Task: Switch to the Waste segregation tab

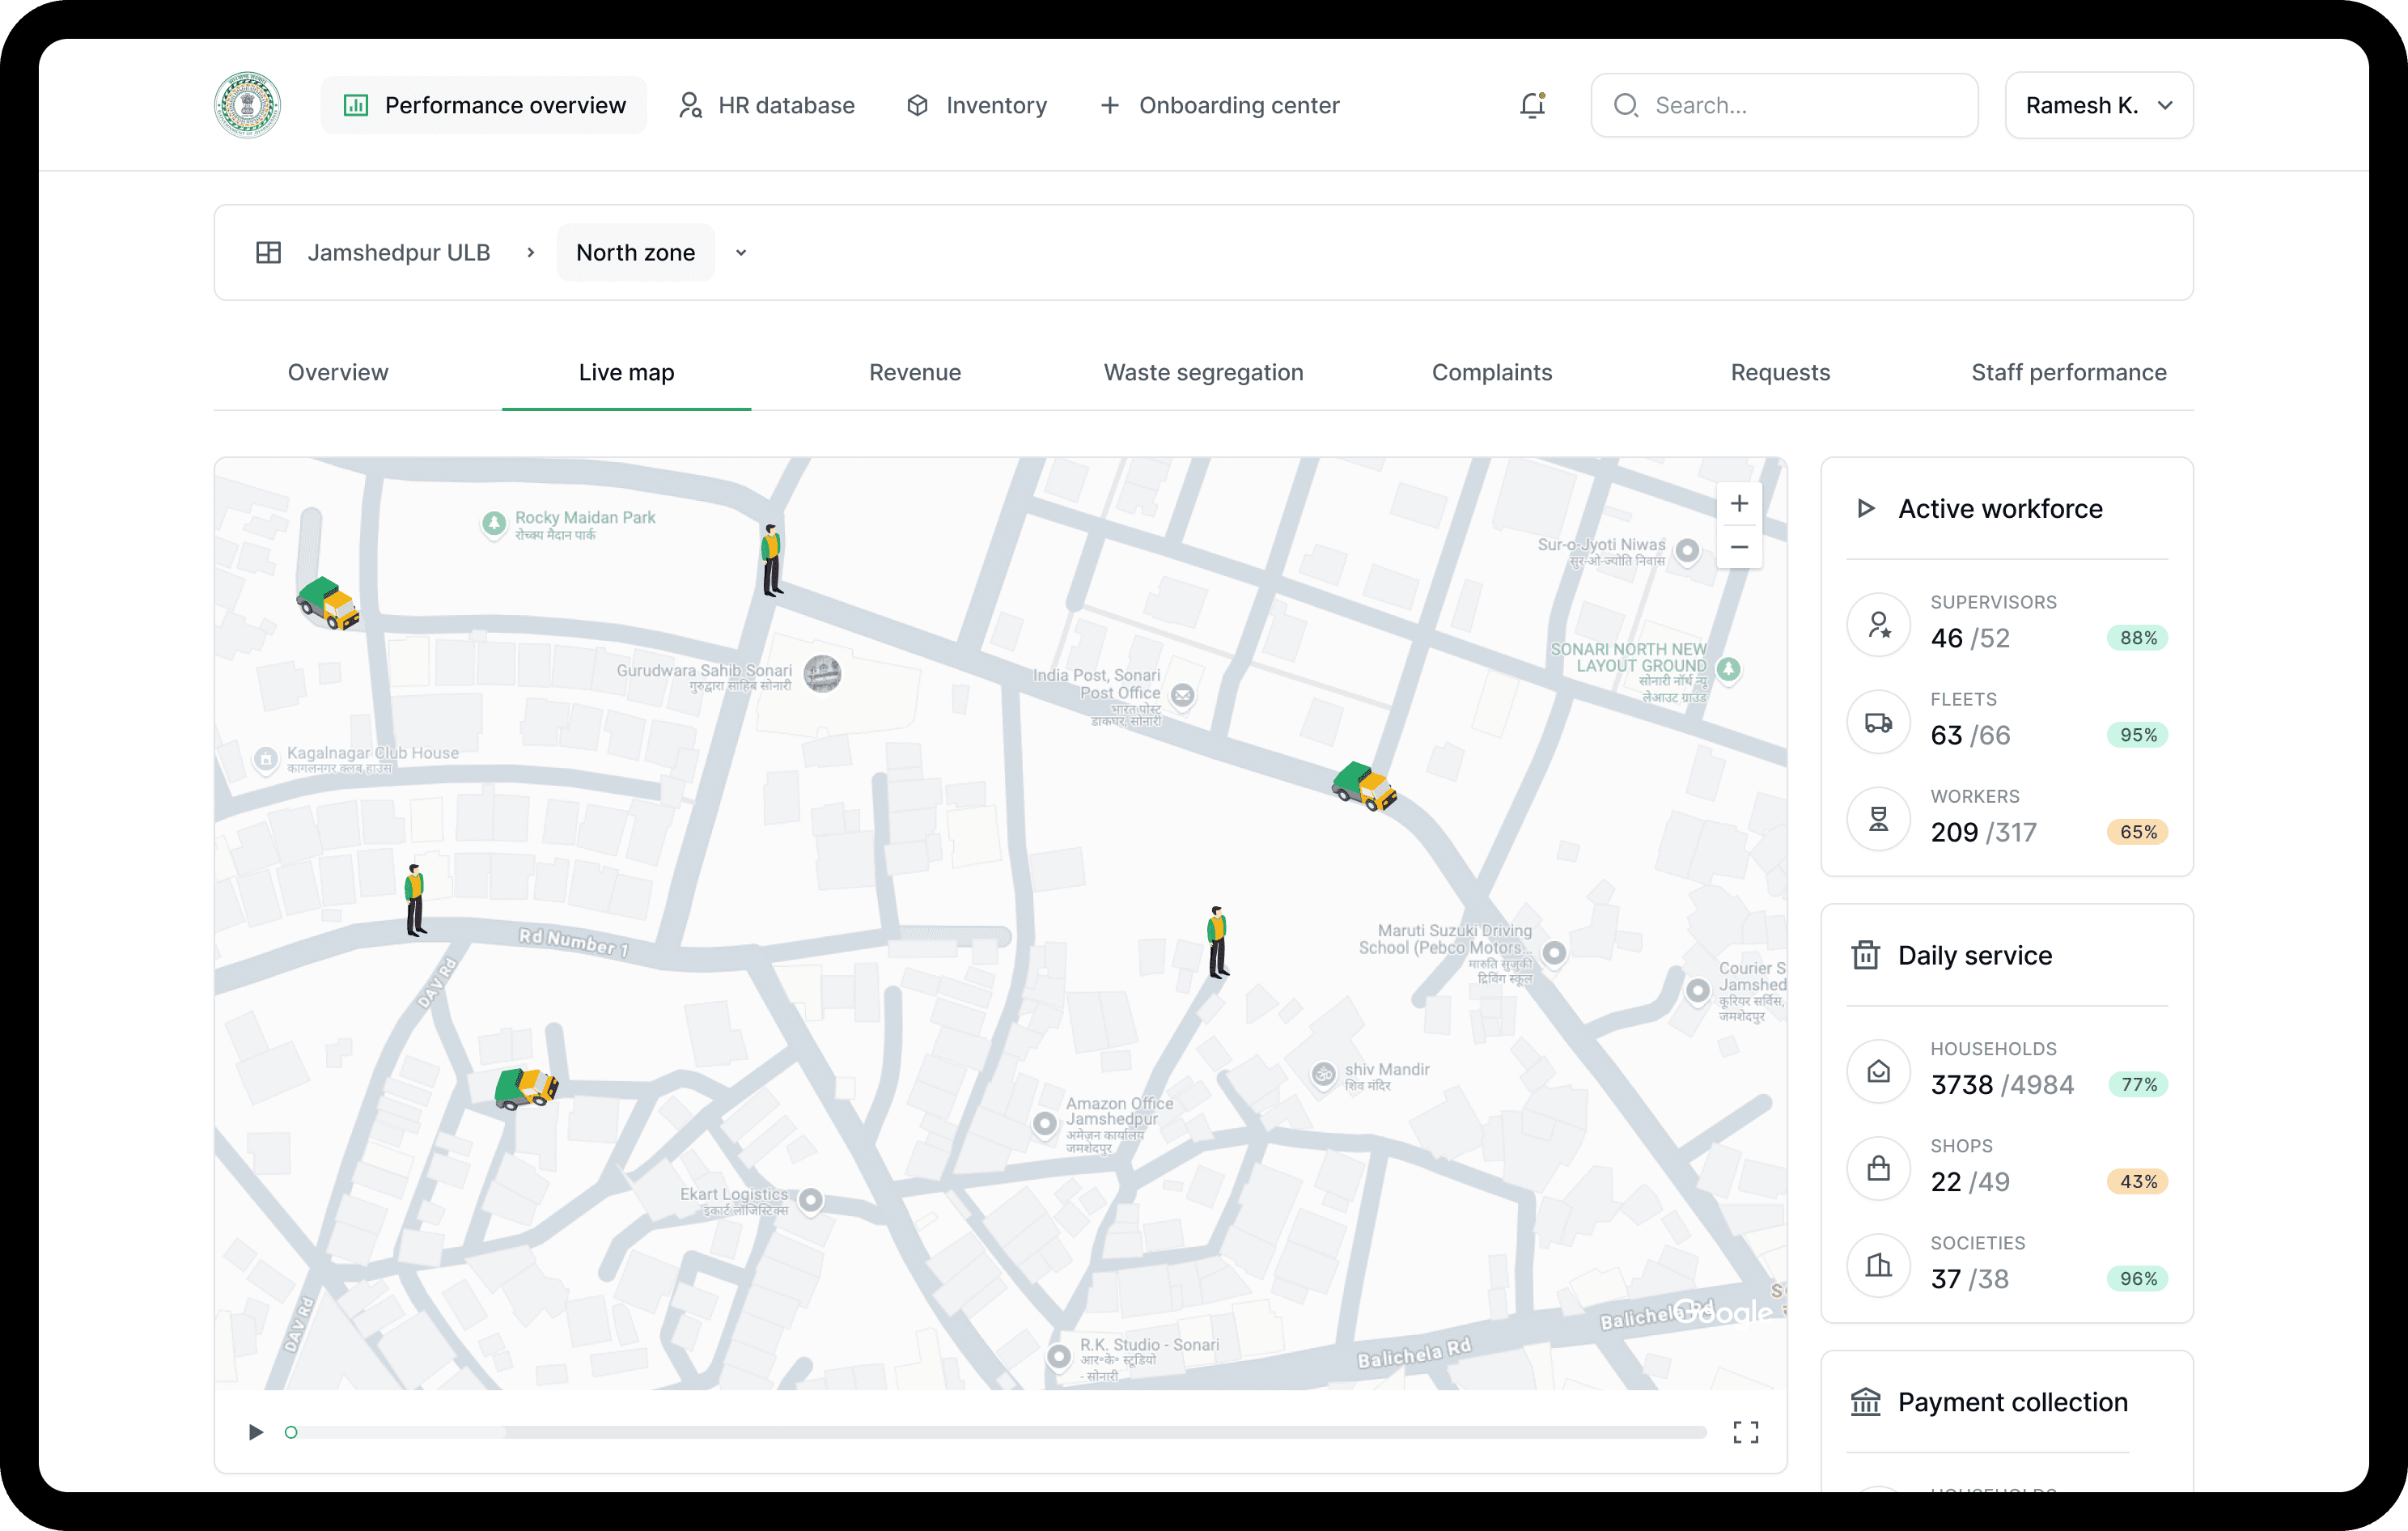Action: click(x=1203, y=372)
